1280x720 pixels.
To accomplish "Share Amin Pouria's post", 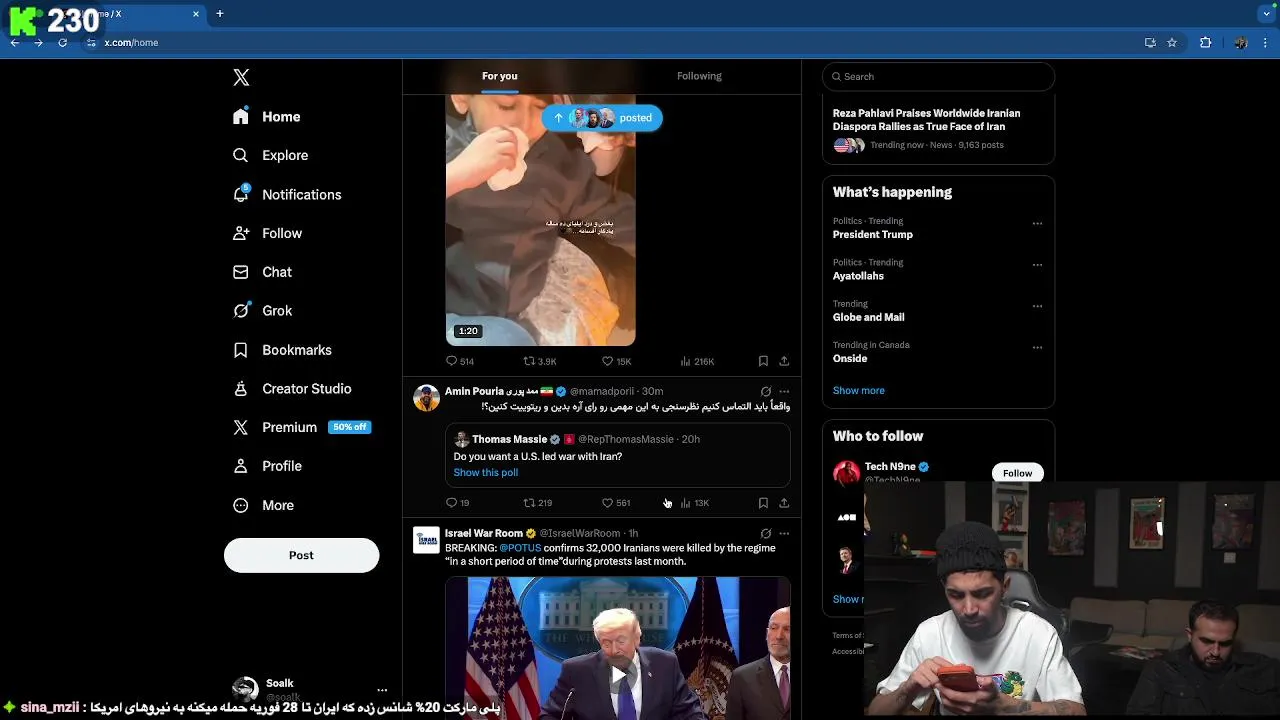I will coord(784,503).
